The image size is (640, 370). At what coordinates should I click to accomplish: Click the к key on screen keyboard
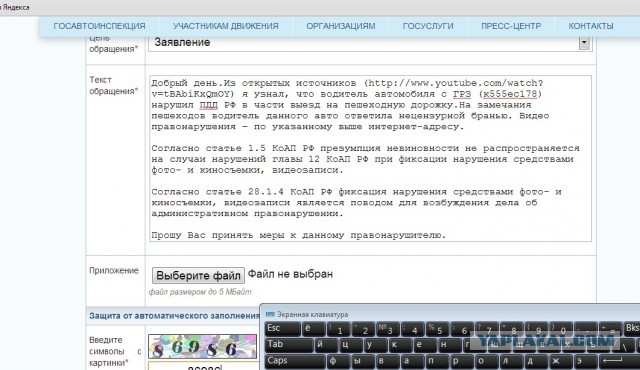point(400,345)
